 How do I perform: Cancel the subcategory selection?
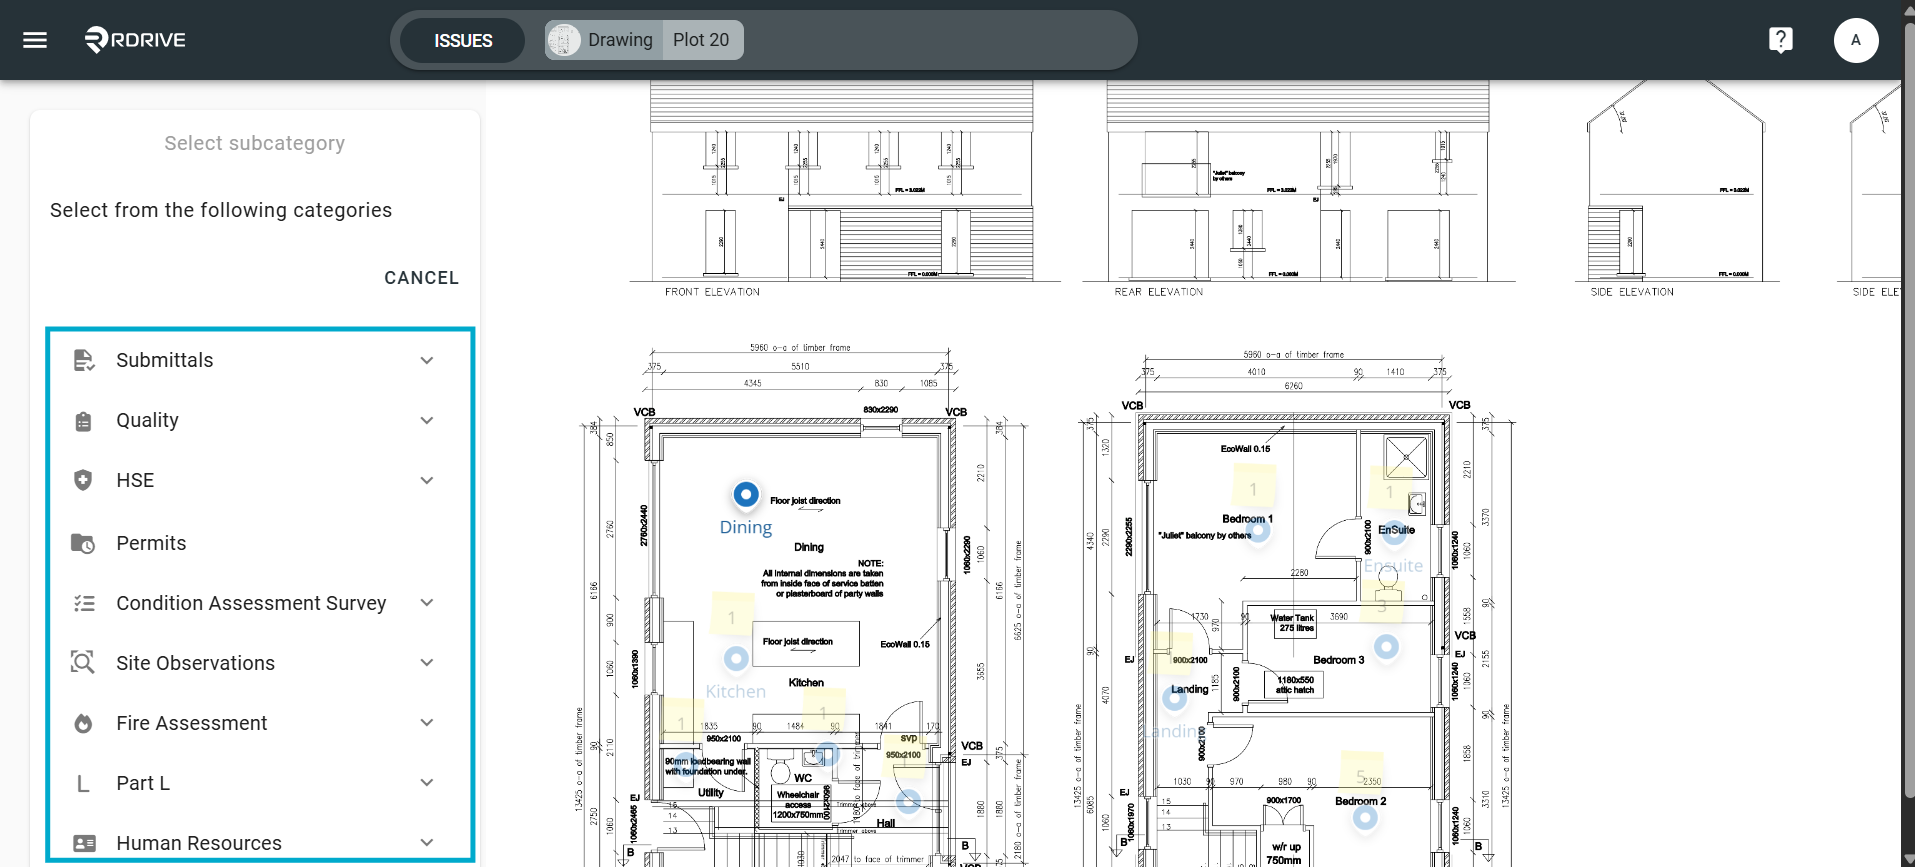pyautogui.click(x=421, y=278)
